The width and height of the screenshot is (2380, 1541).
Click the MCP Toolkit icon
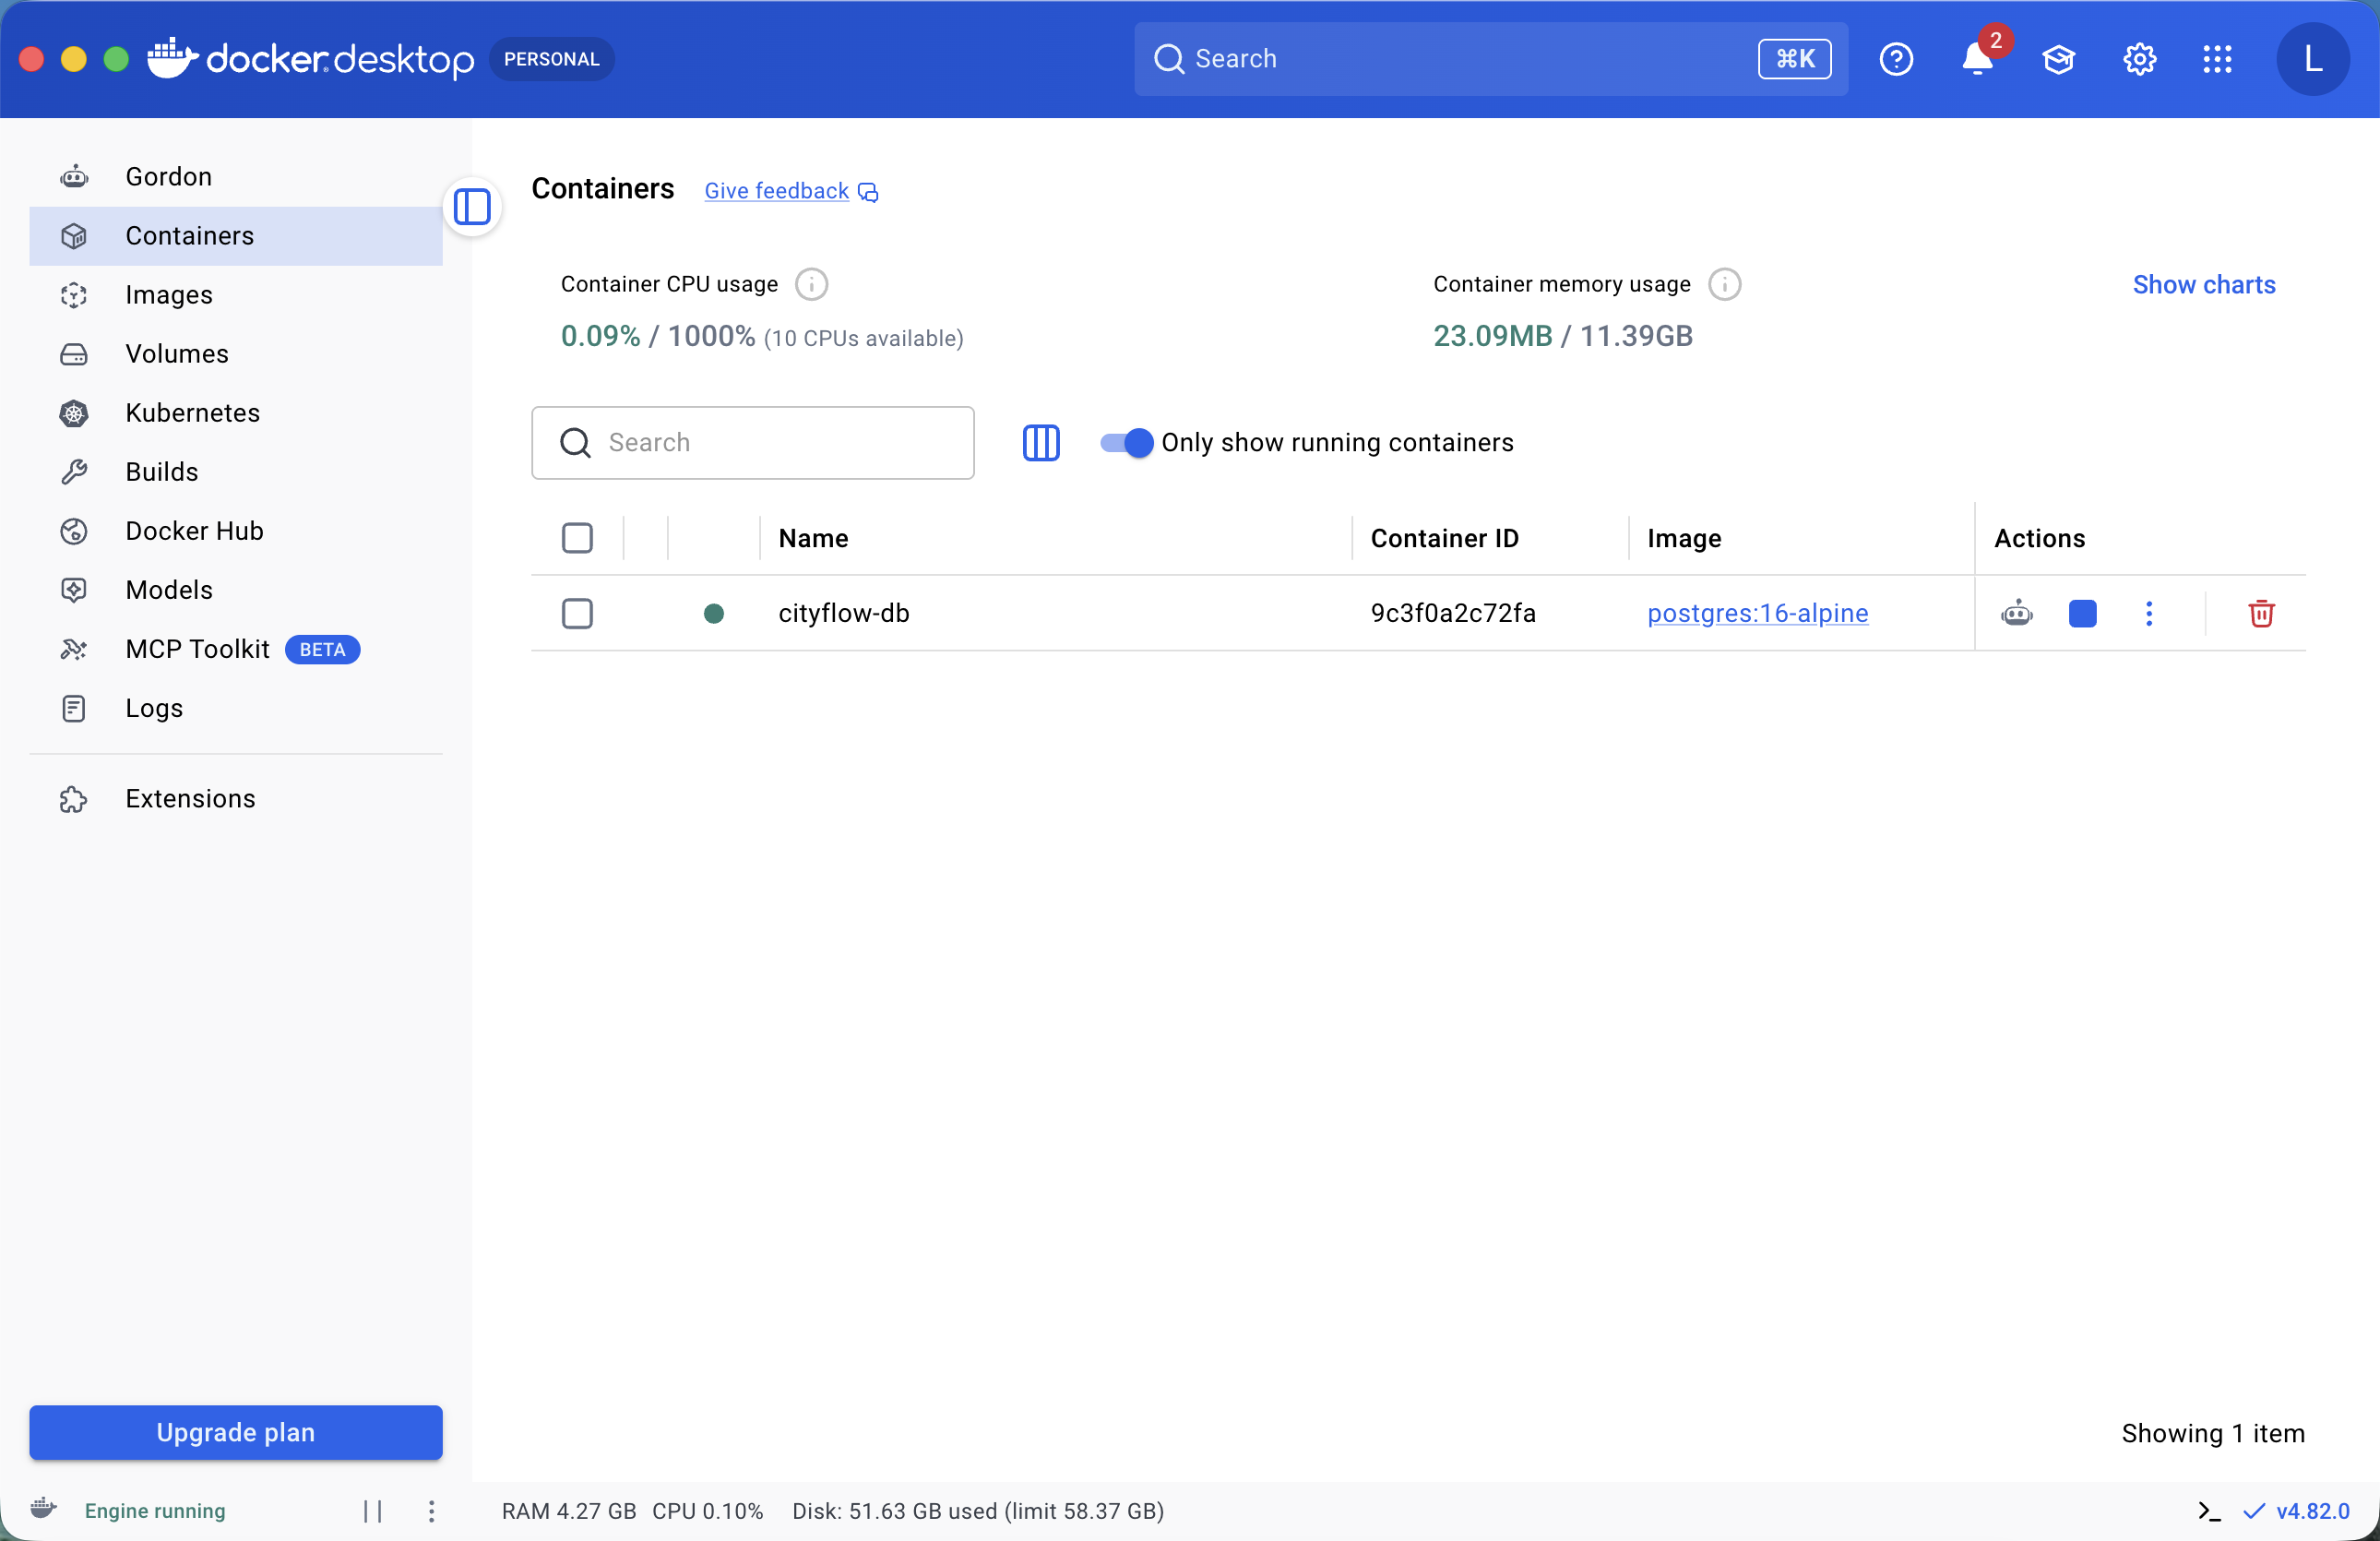74,648
